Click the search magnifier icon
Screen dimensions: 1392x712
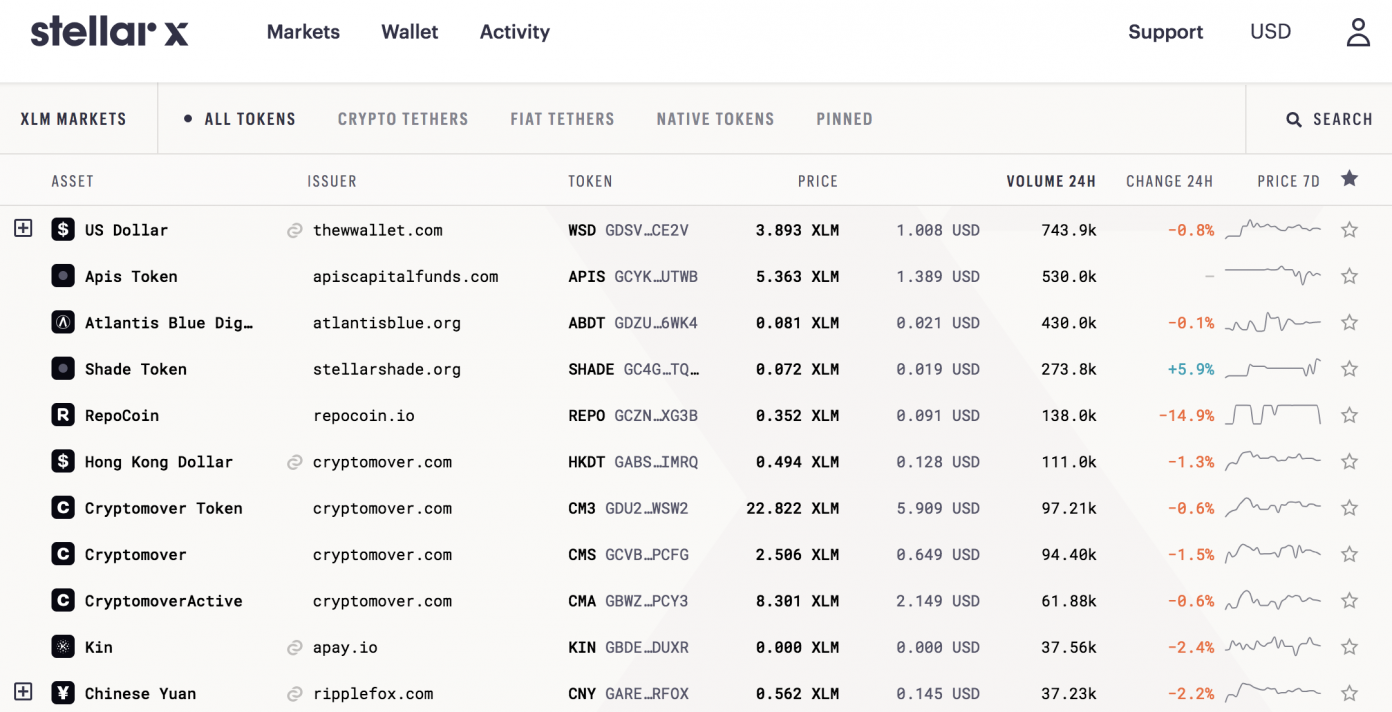point(1293,119)
